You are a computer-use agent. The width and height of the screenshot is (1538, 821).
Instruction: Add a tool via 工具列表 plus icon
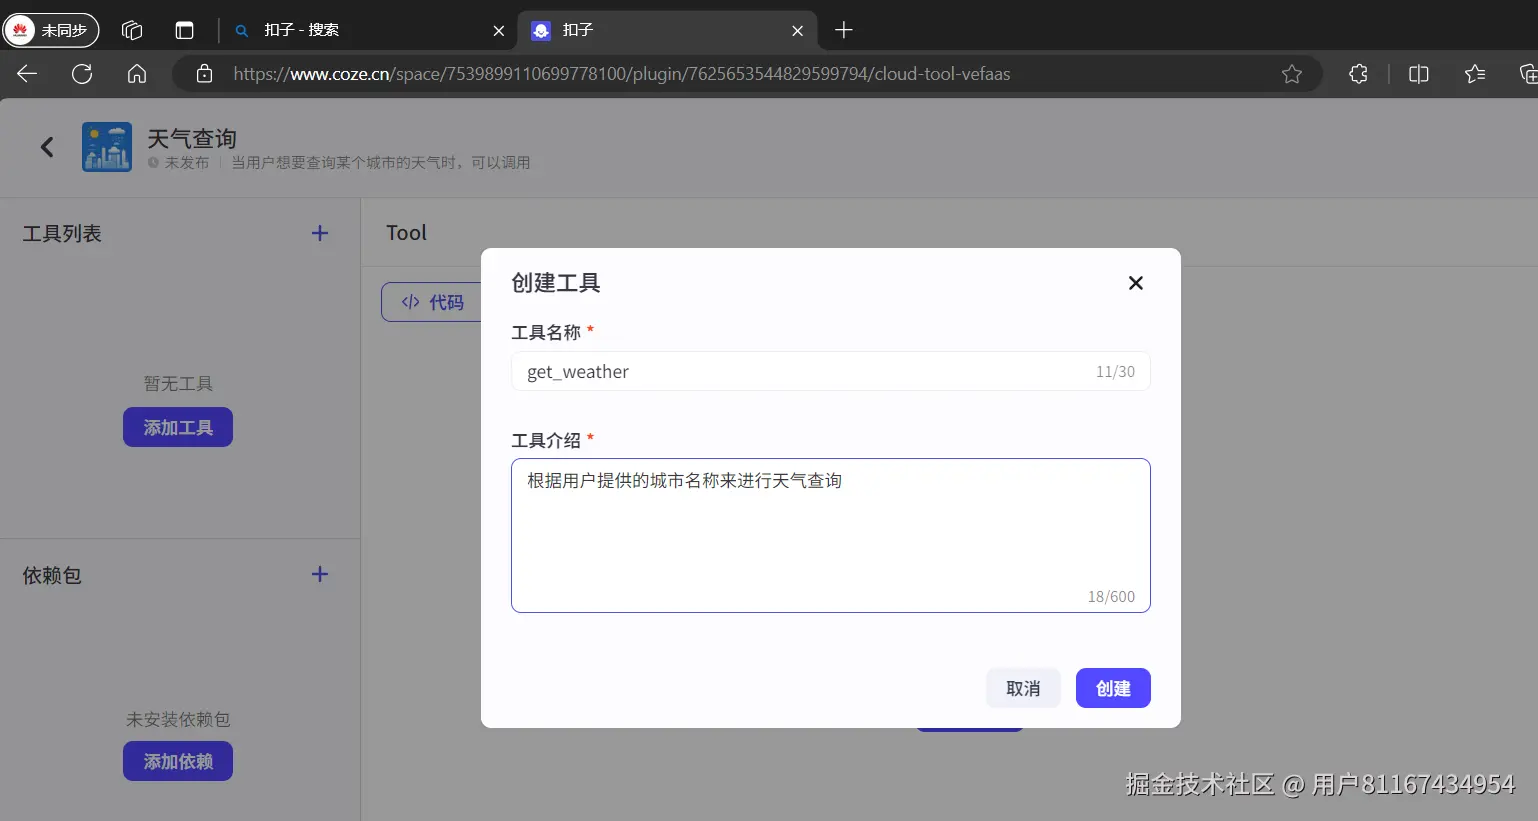(320, 233)
